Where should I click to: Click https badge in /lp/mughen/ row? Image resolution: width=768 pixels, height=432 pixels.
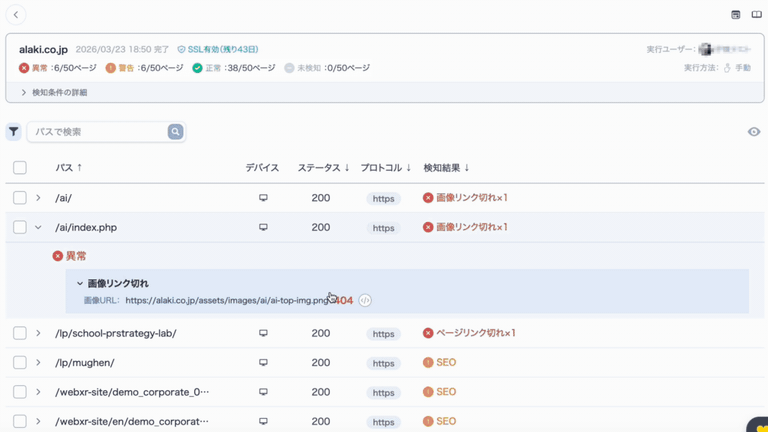click(x=384, y=363)
